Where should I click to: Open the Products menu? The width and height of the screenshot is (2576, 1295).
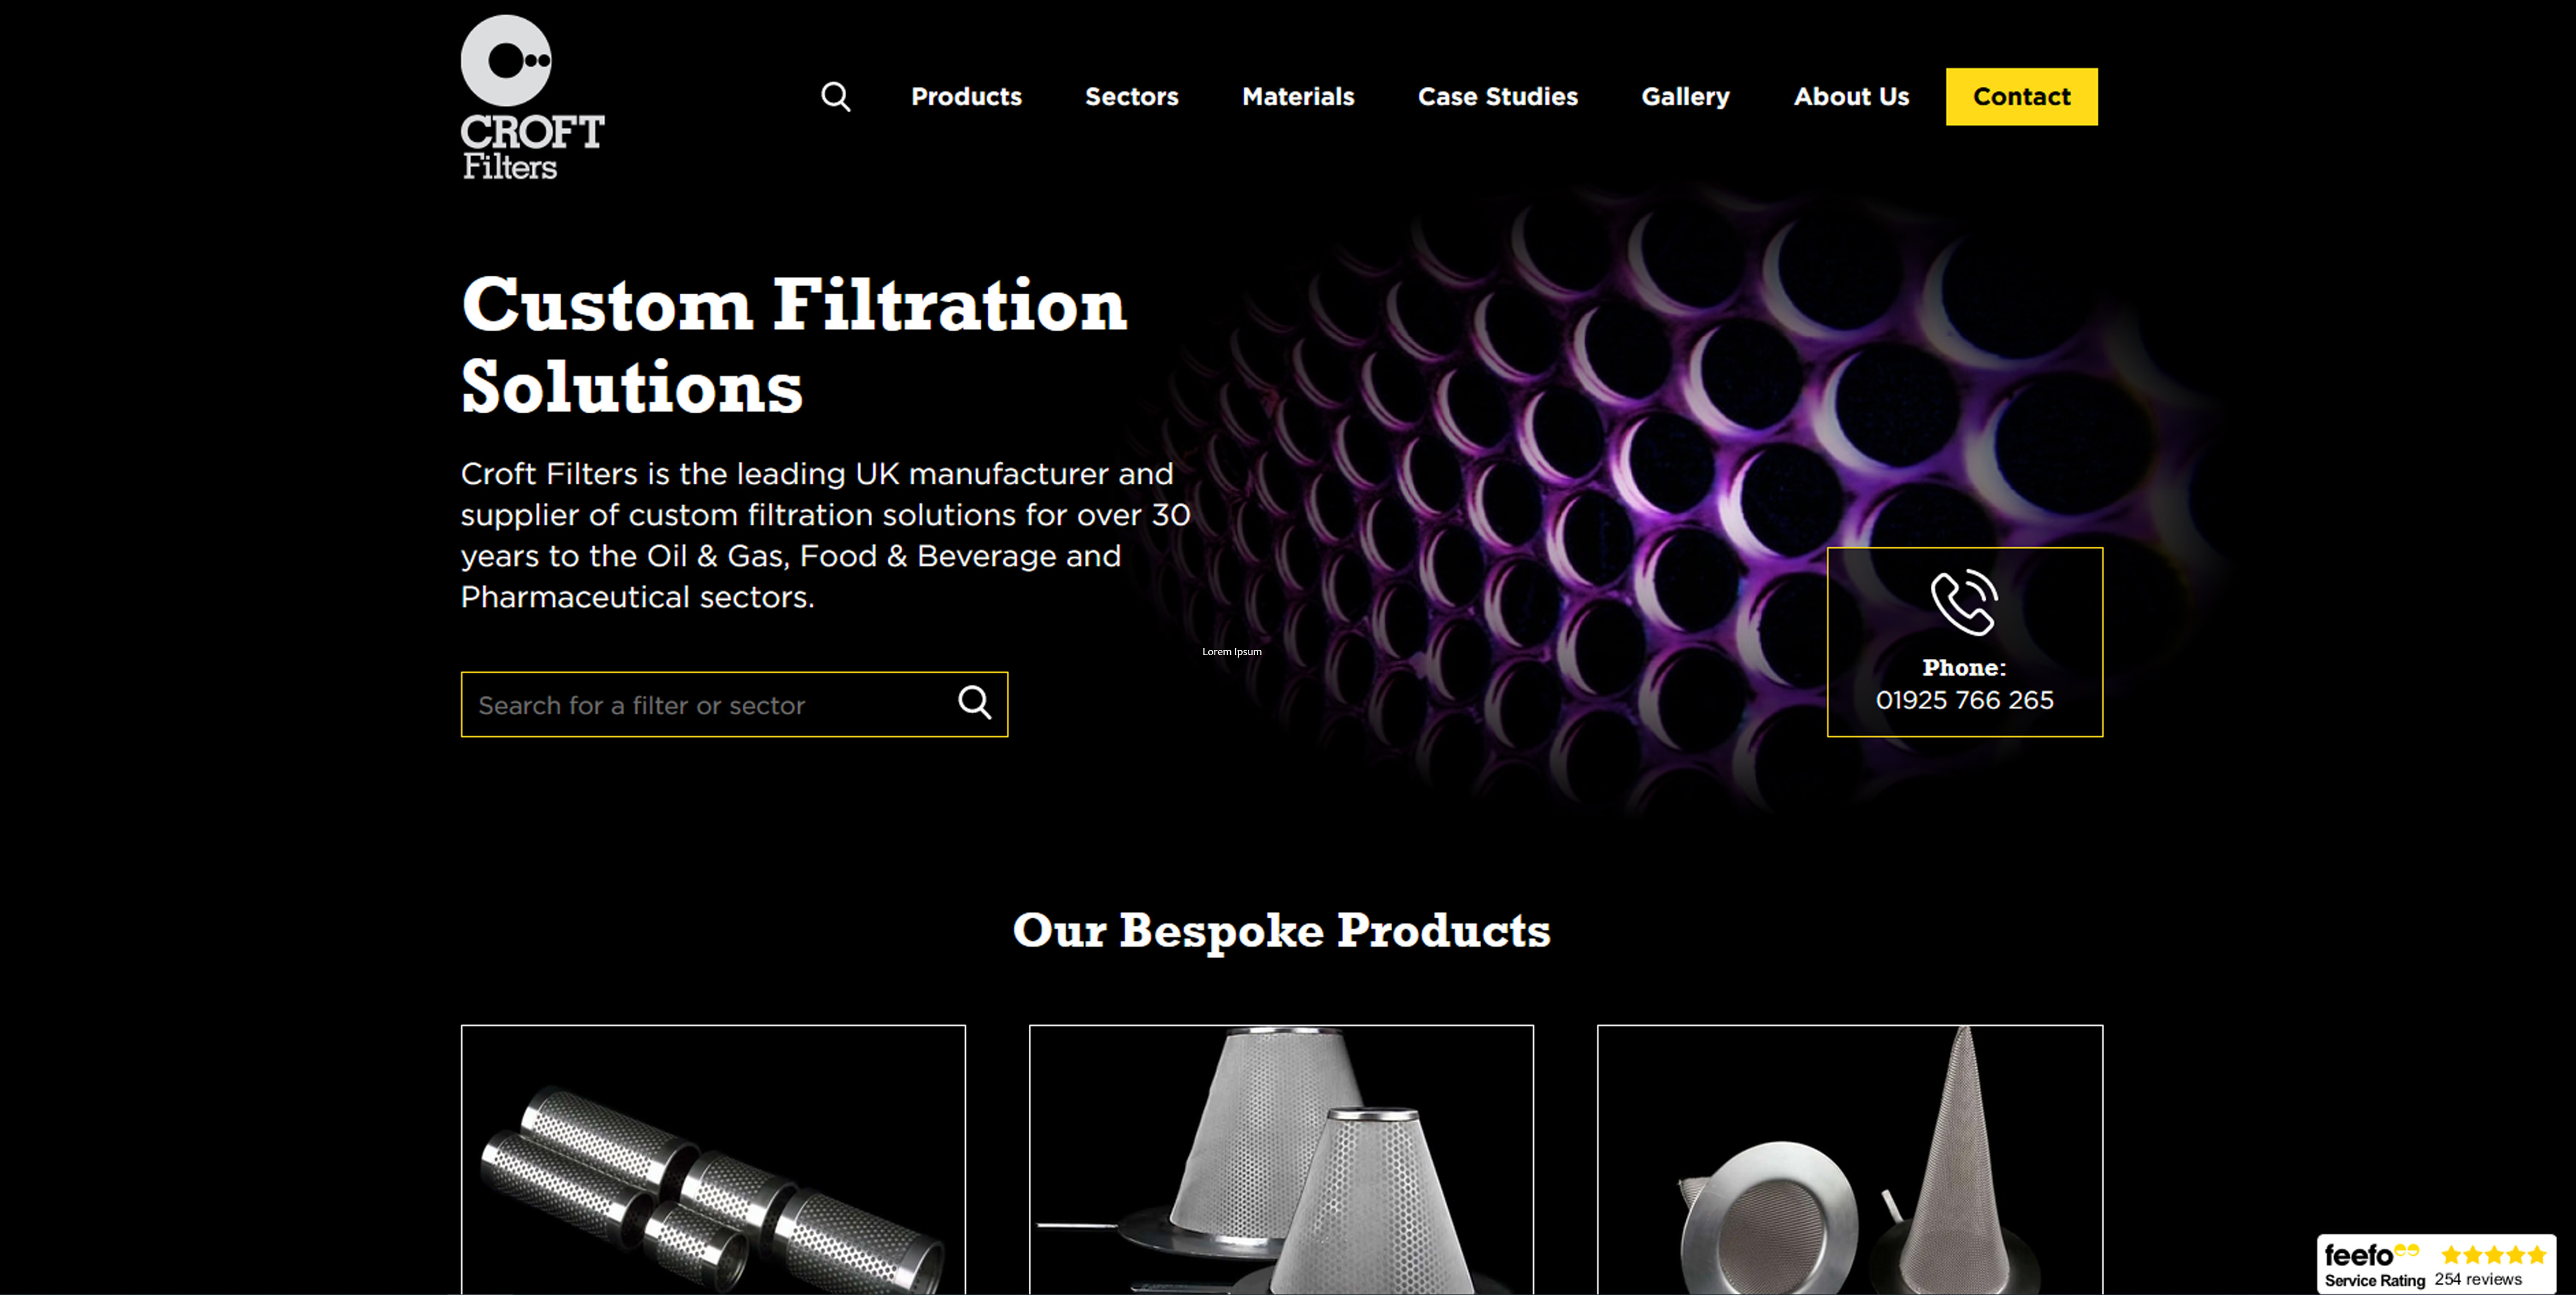pos(966,97)
